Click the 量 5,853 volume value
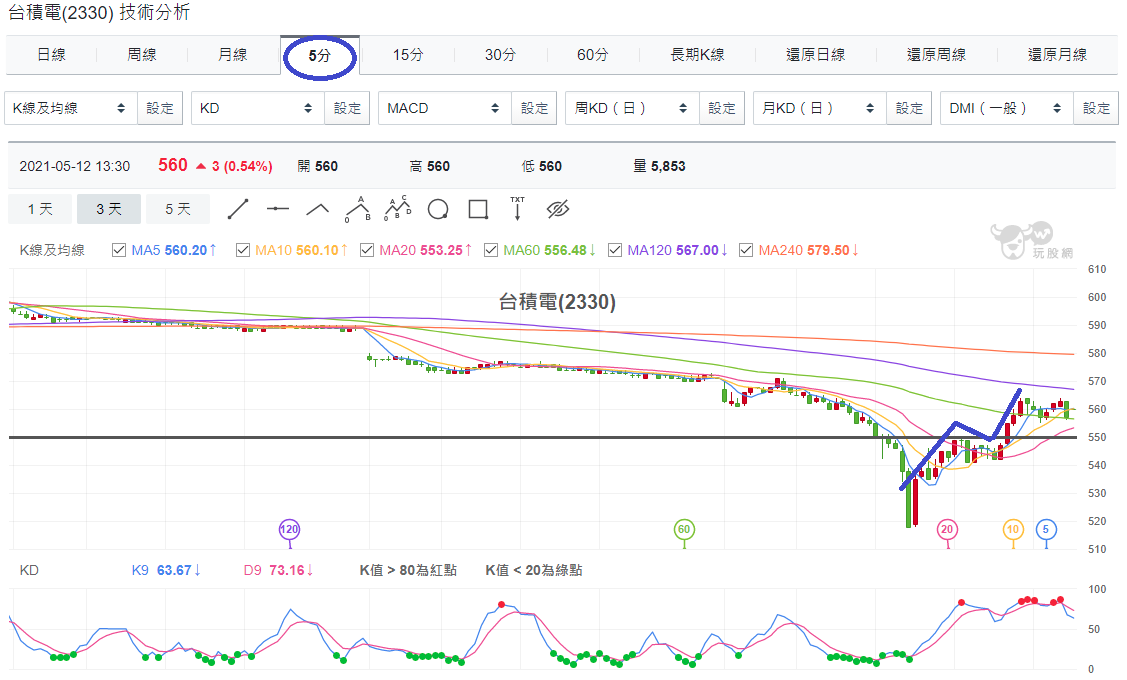 659,166
